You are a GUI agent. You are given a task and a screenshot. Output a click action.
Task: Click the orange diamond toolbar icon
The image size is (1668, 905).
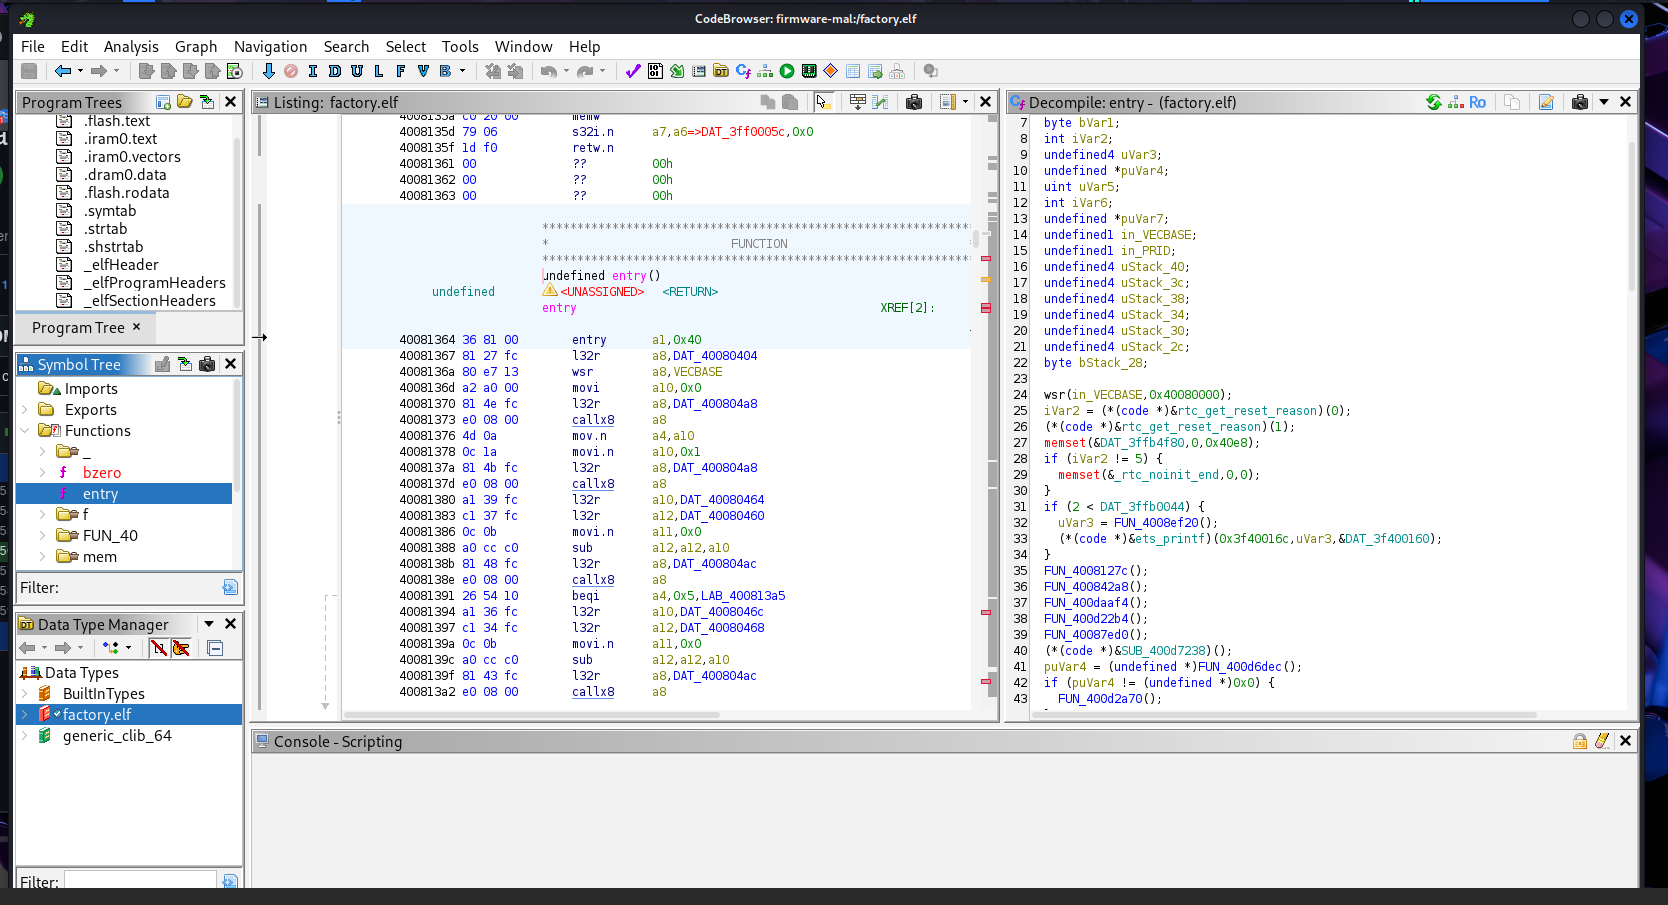pyautogui.click(x=831, y=71)
